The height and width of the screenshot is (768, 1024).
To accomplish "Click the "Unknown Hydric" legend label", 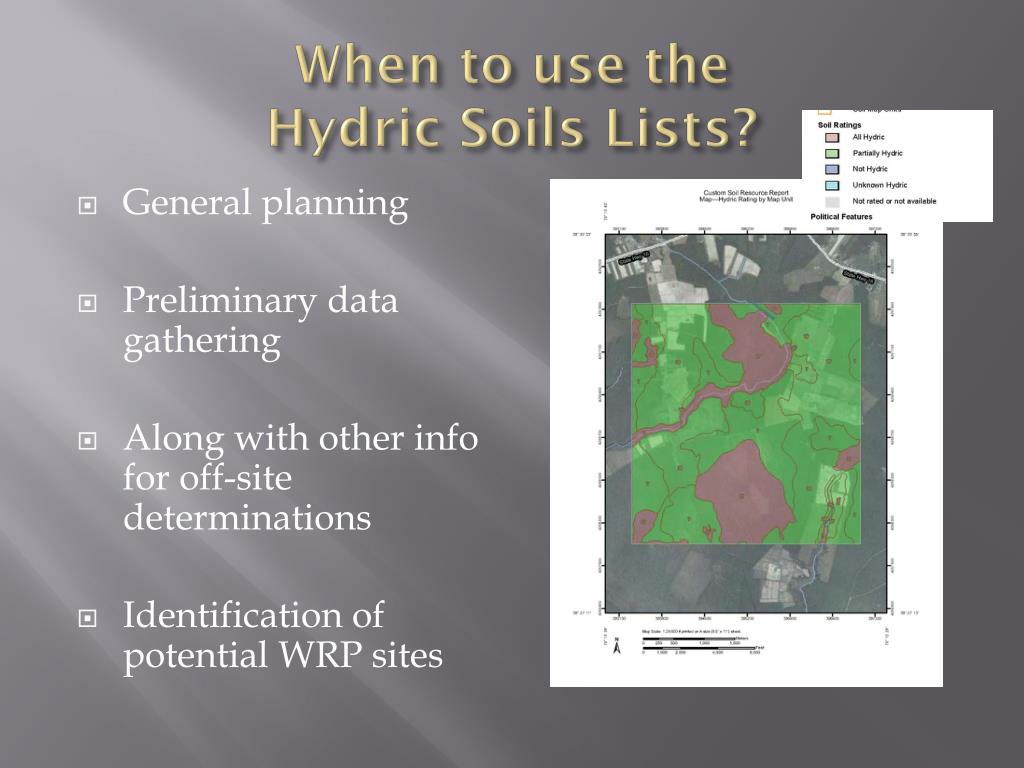I will (879, 185).
